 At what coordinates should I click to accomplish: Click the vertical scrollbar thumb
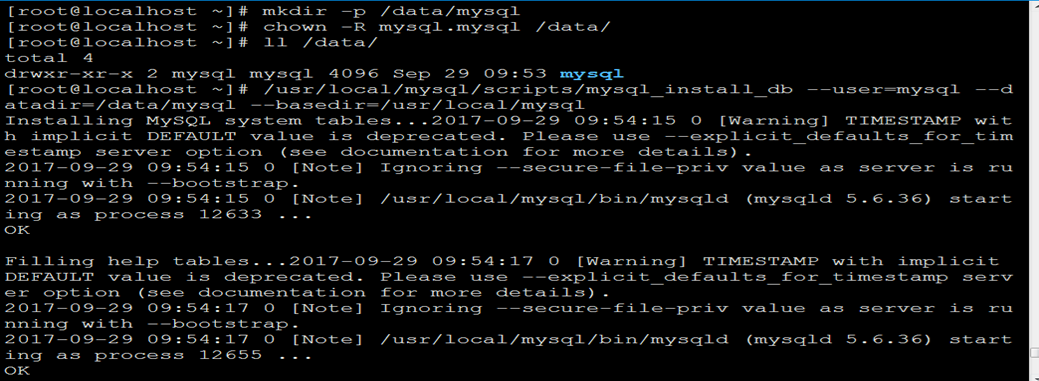(x=1034, y=353)
